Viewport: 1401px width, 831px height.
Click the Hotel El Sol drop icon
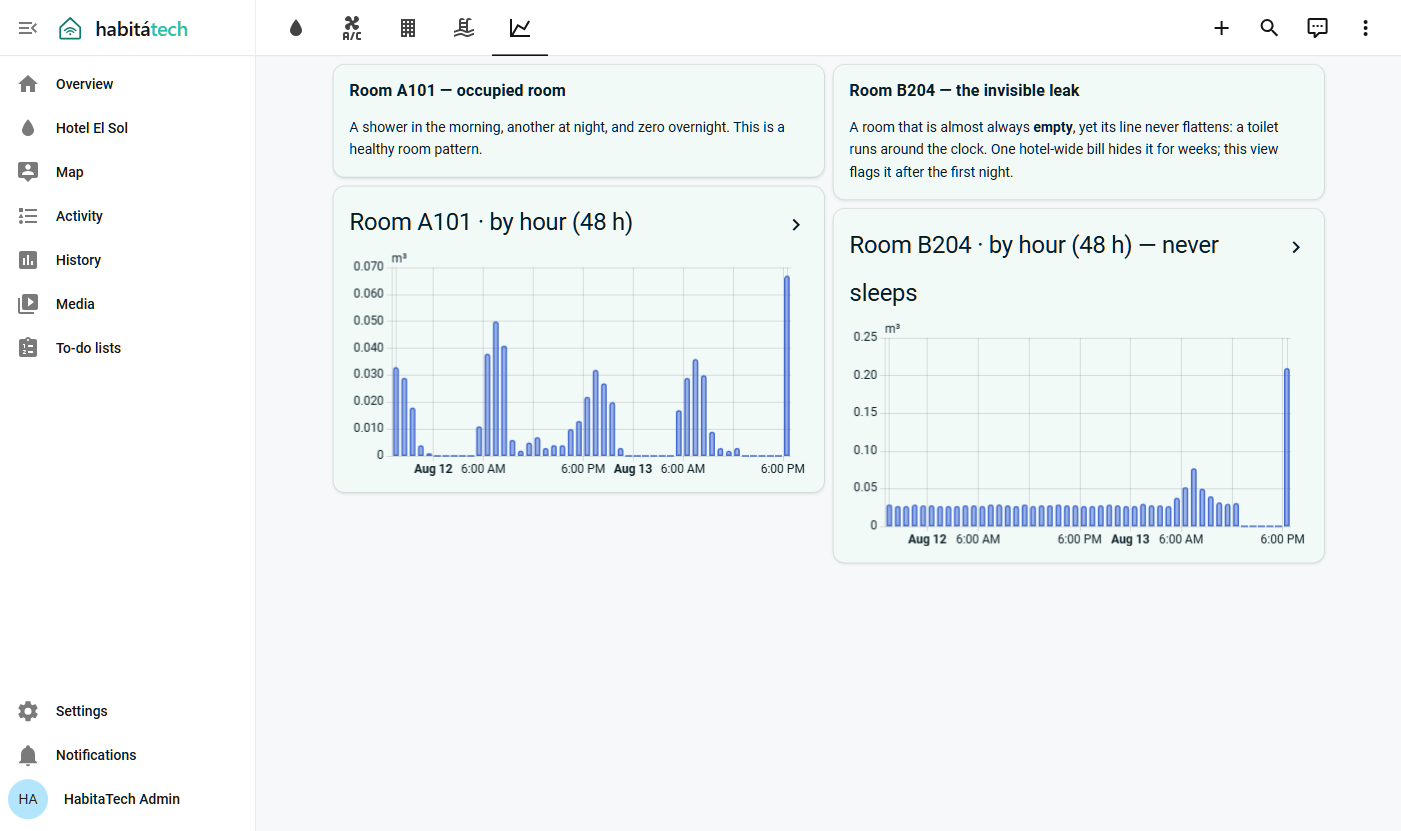pyautogui.click(x=28, y=128)
